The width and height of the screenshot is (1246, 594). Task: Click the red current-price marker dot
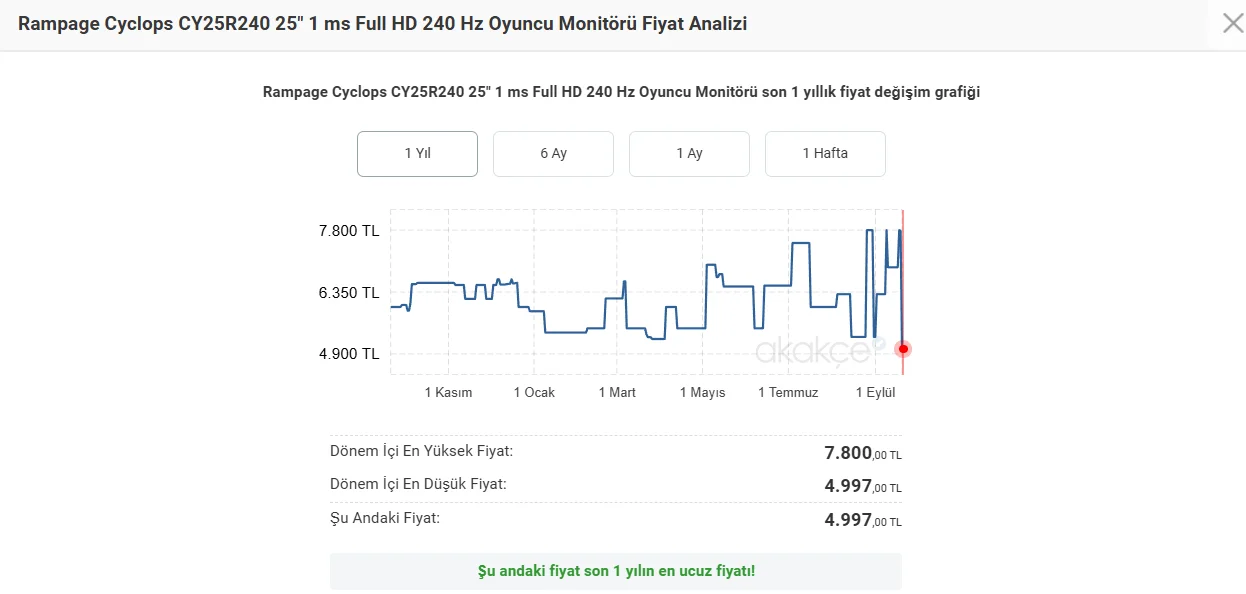pyautogui.click(x=903, y=349)
